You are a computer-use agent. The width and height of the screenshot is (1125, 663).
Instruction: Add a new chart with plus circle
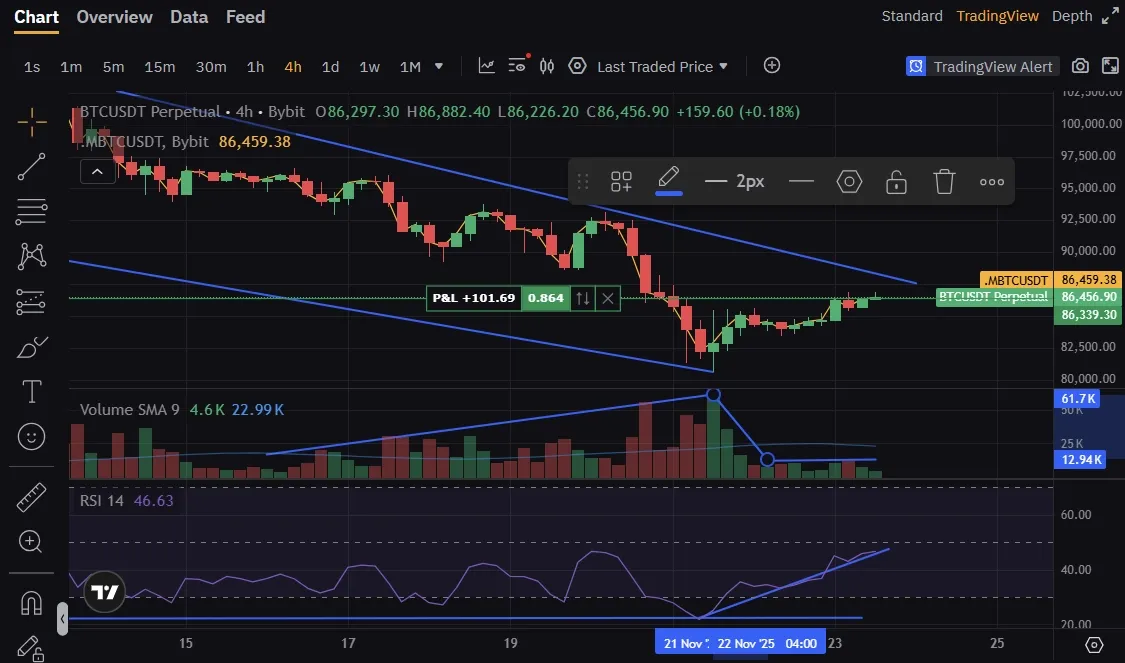click(x=772, y=65)
